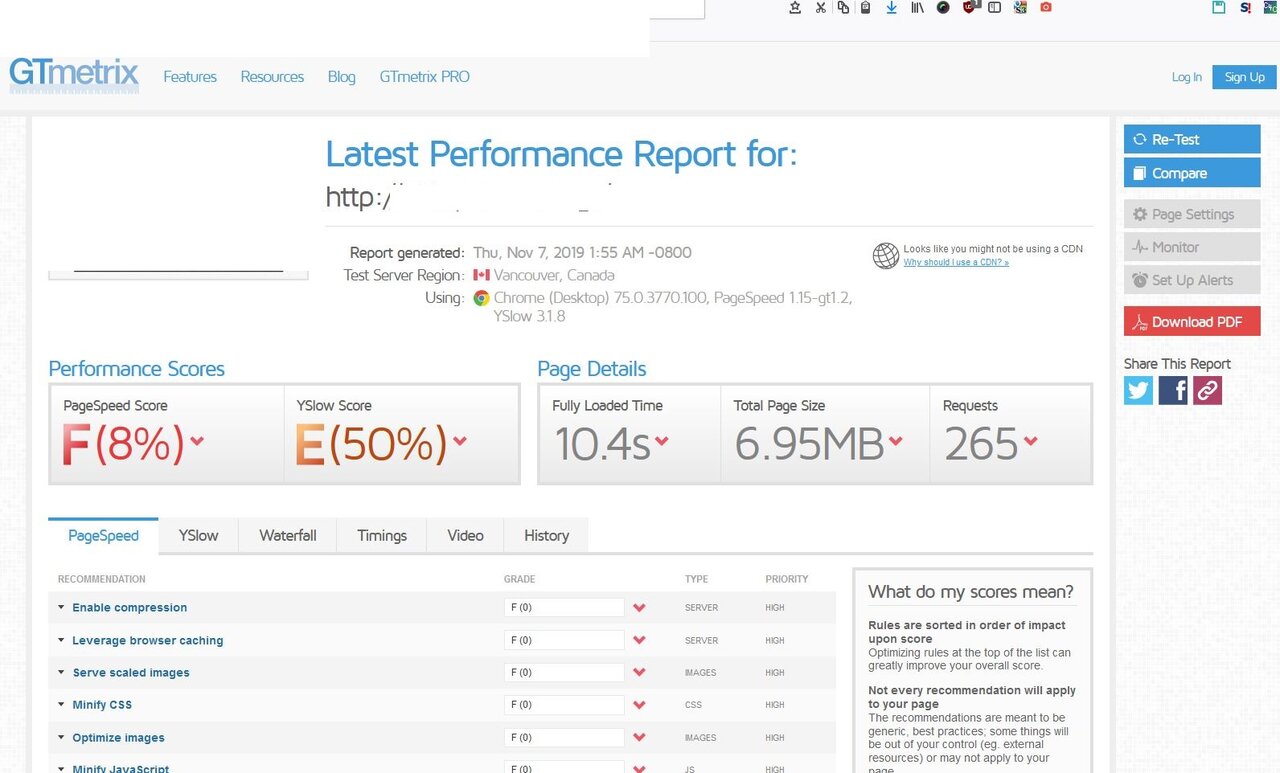Open Requests count dropdown arrow

coord(1031,441)
